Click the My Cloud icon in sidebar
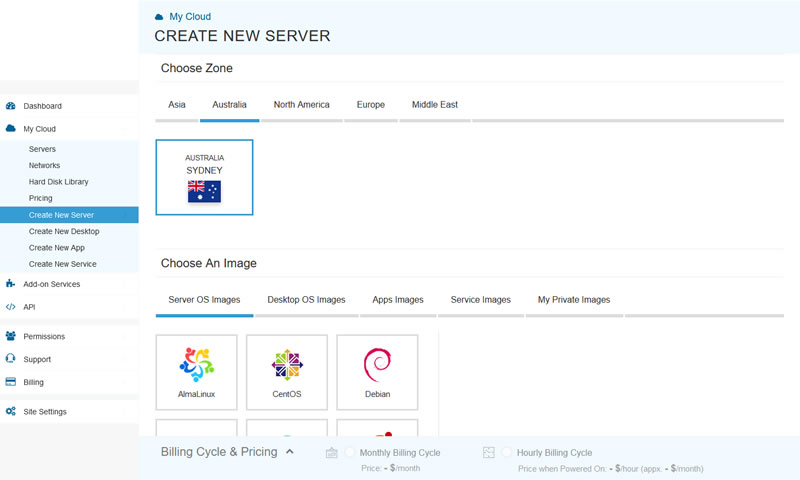The width and height of the screenshot is (800, 480). click(x=11, y=129)
